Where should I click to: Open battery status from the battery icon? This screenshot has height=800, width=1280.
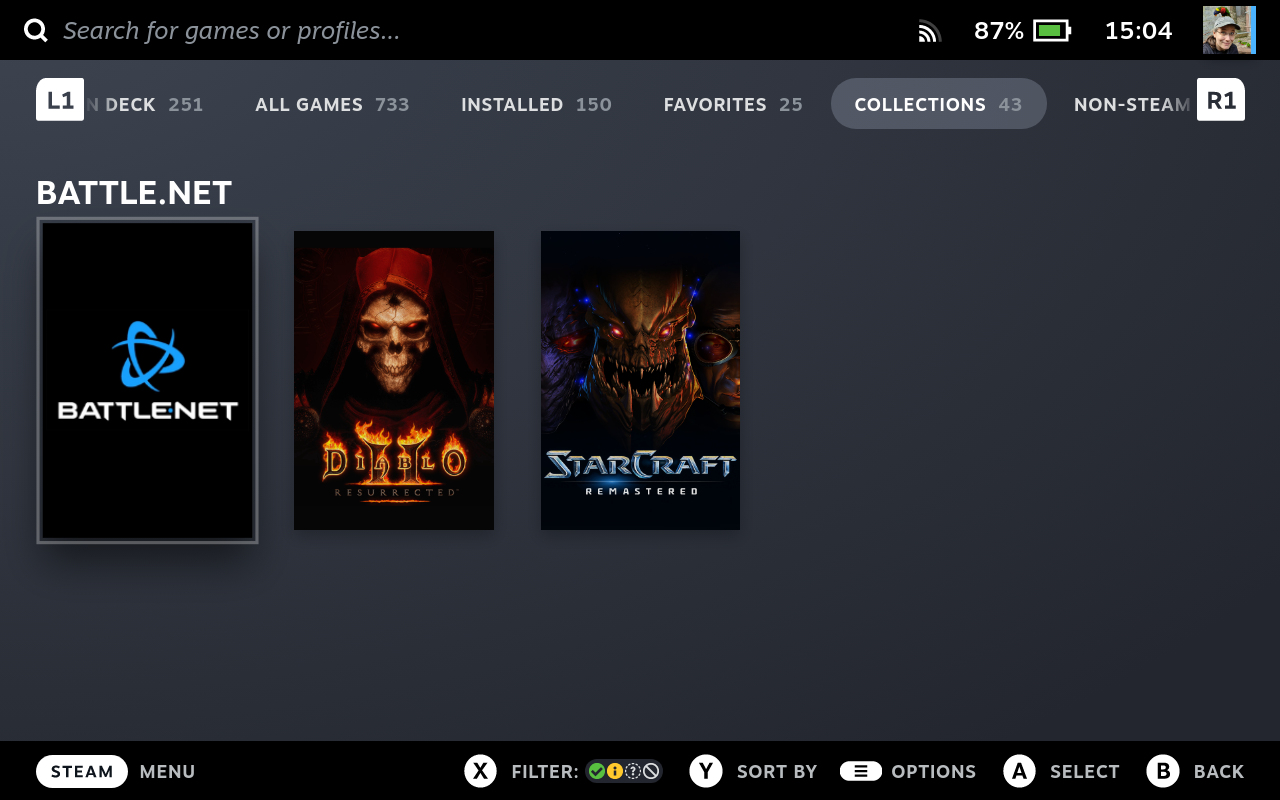[1051, 30]
